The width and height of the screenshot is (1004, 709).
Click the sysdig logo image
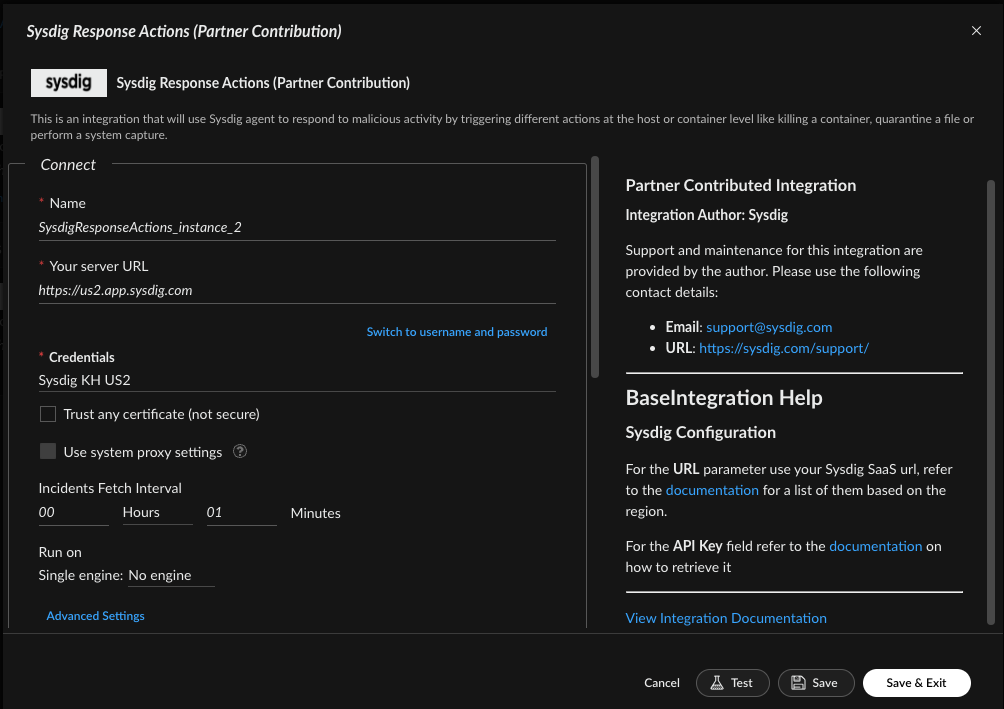(69, 83)
